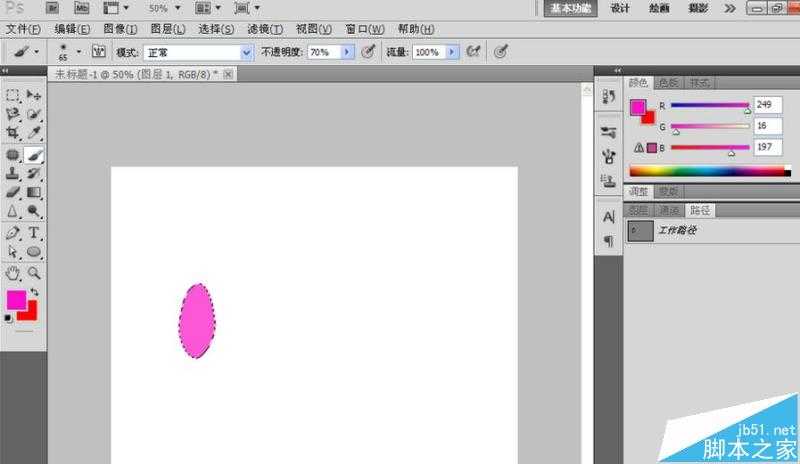
Task: Expand the flow 100% slider arrow
Action: [453, 51]
